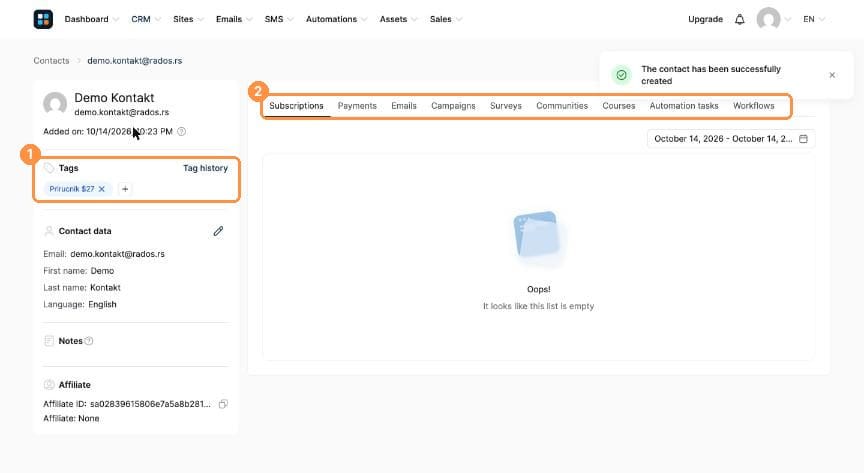
Task: Click the email value in Contact data
Action: [117, 254]
